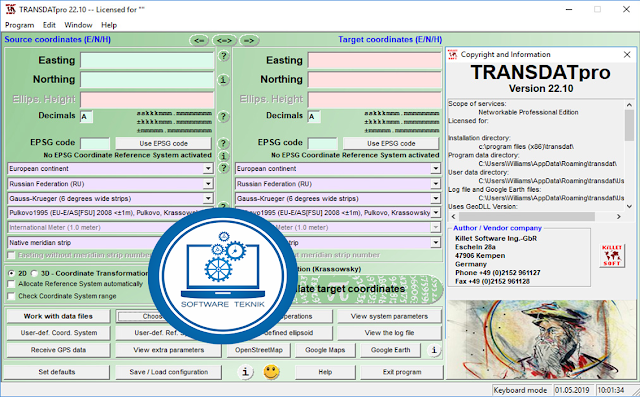Image resolution: width=640 pixels, height=397 pixels.
Task: Click Google Earth button
Action: coord(391,350)
